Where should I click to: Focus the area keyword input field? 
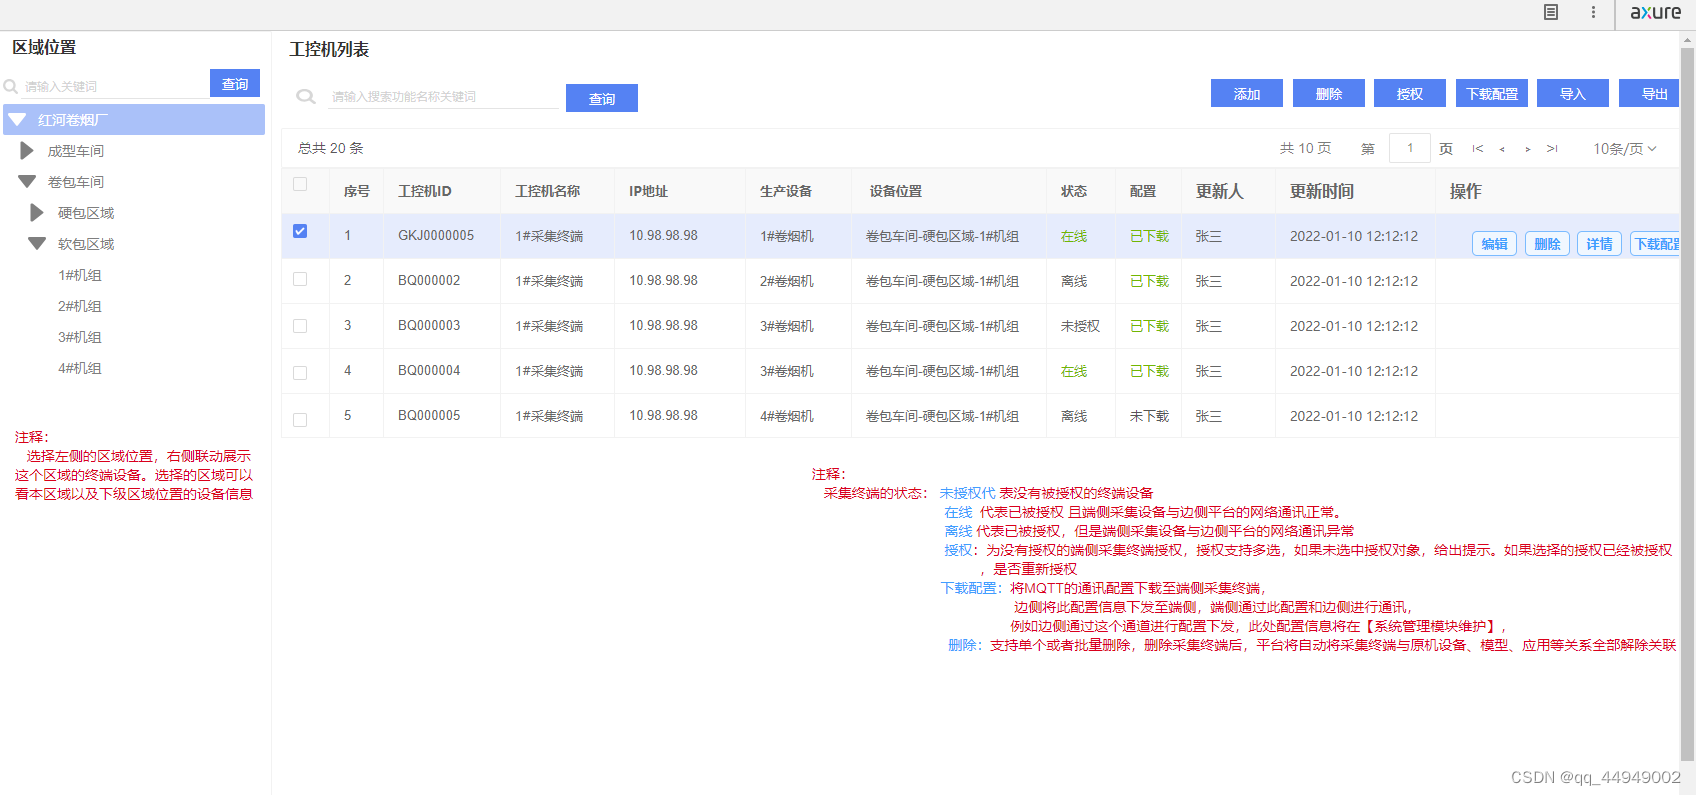[x=114, y=87]
